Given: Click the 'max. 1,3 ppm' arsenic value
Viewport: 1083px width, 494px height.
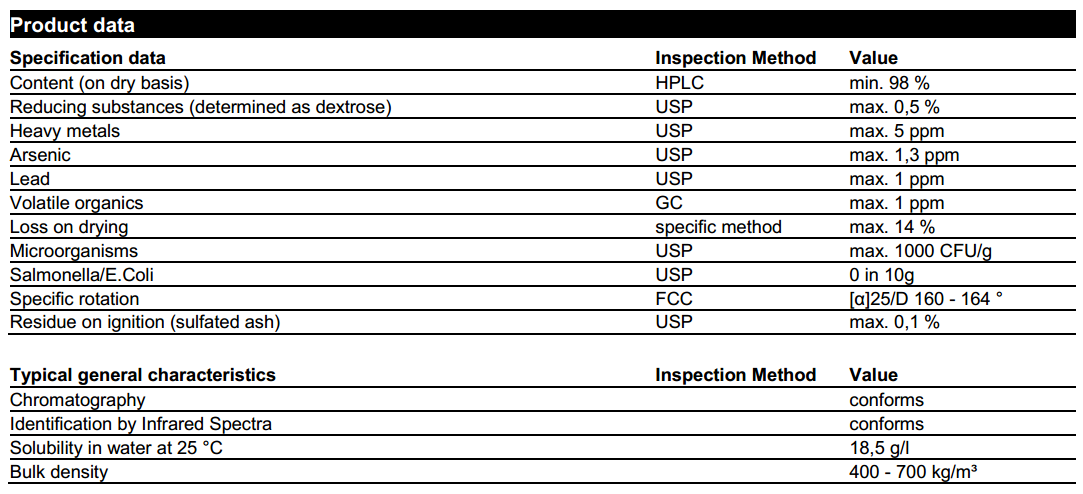Looking at the screenshot, I should 904,155.
